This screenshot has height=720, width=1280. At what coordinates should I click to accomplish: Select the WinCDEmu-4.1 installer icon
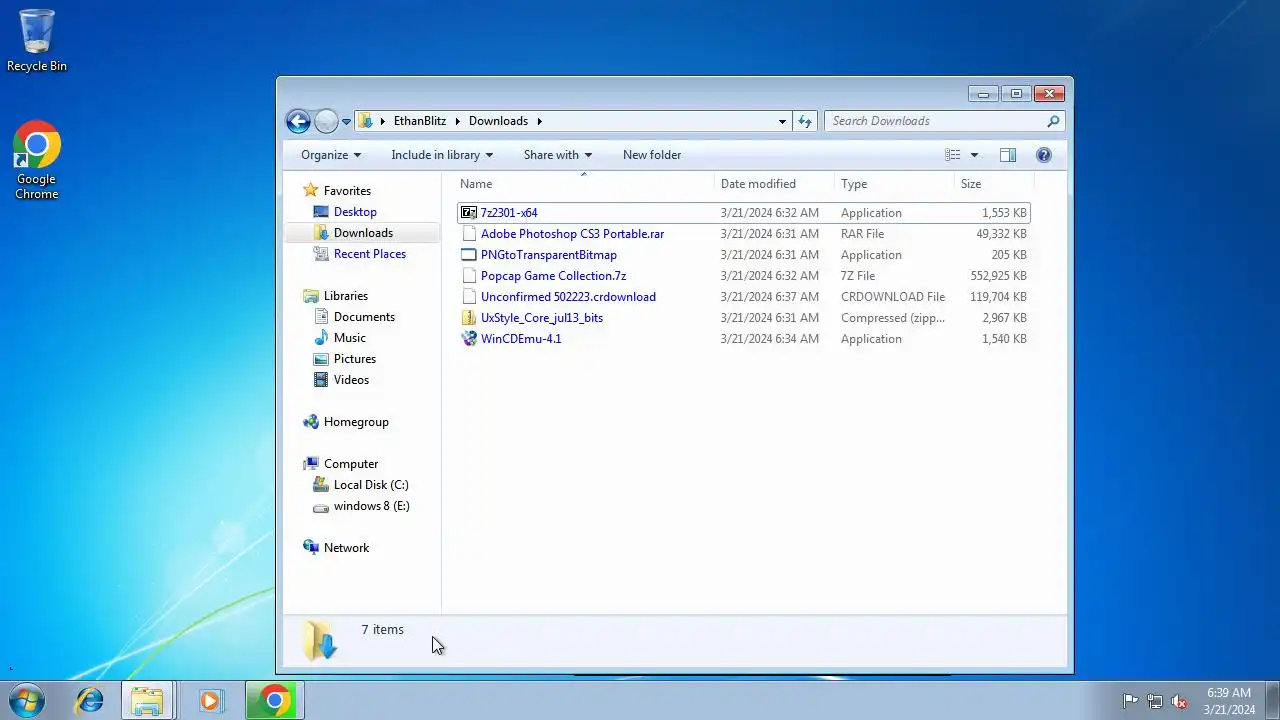469,339
